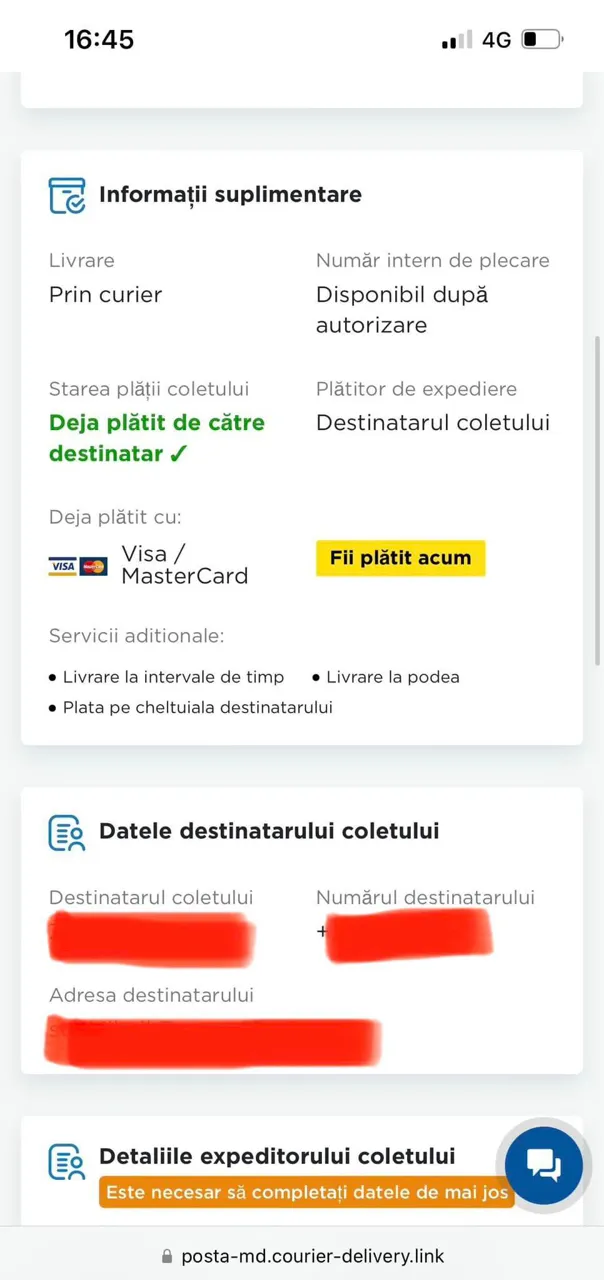Screen dimensions: 604x1280
Task: Tap the battery icon in the status bar
Action: [542, 40]
